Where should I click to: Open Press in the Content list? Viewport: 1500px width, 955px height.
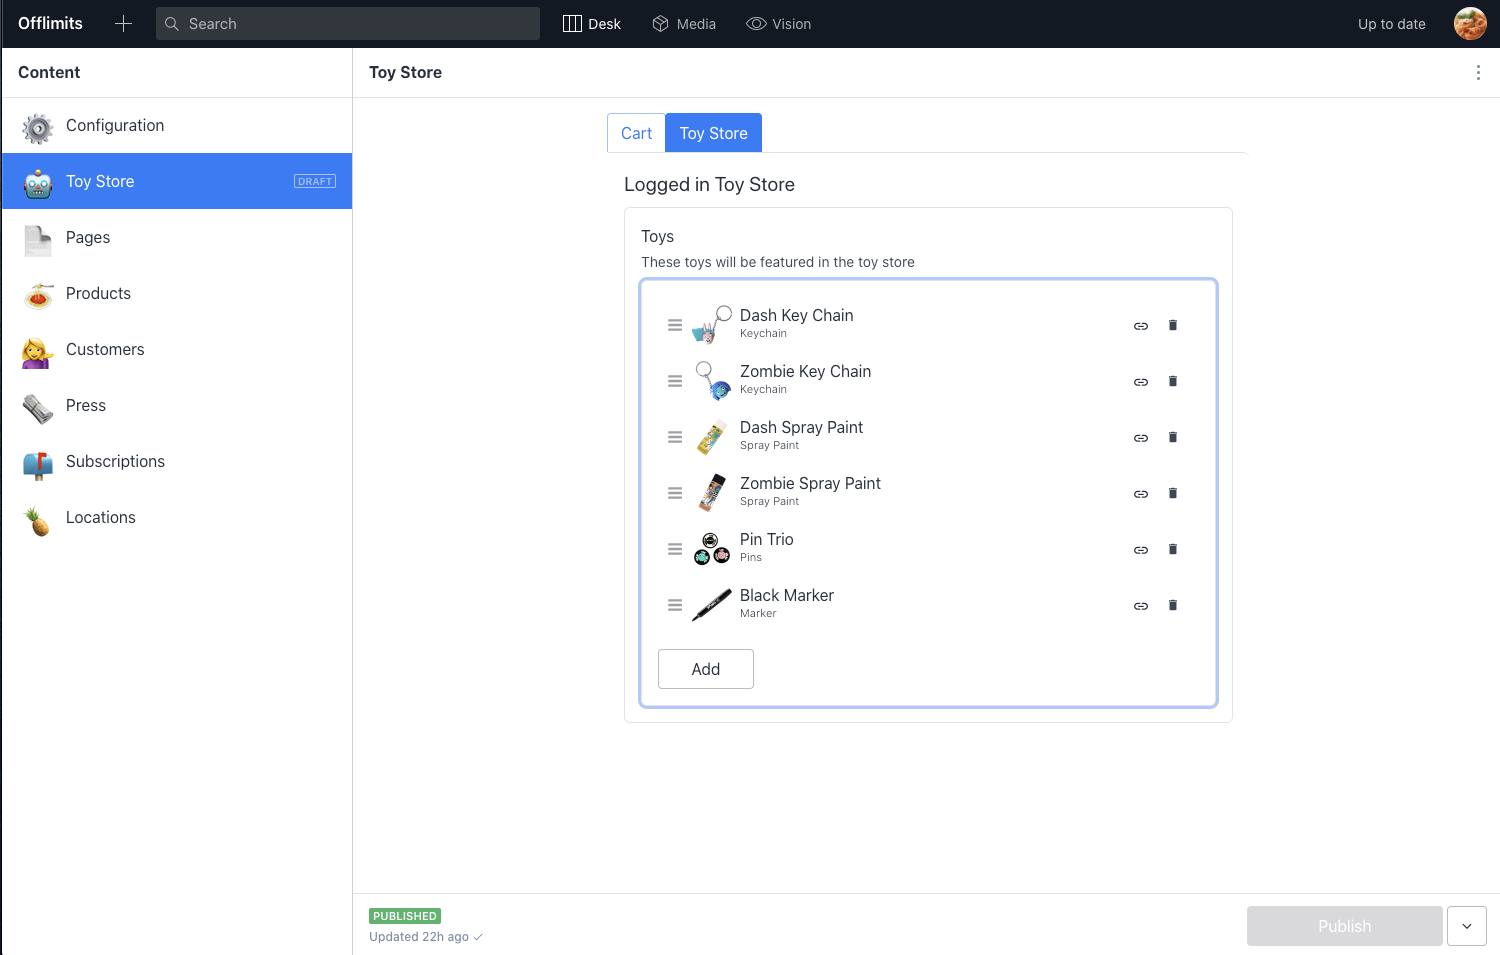coord(177,406)
